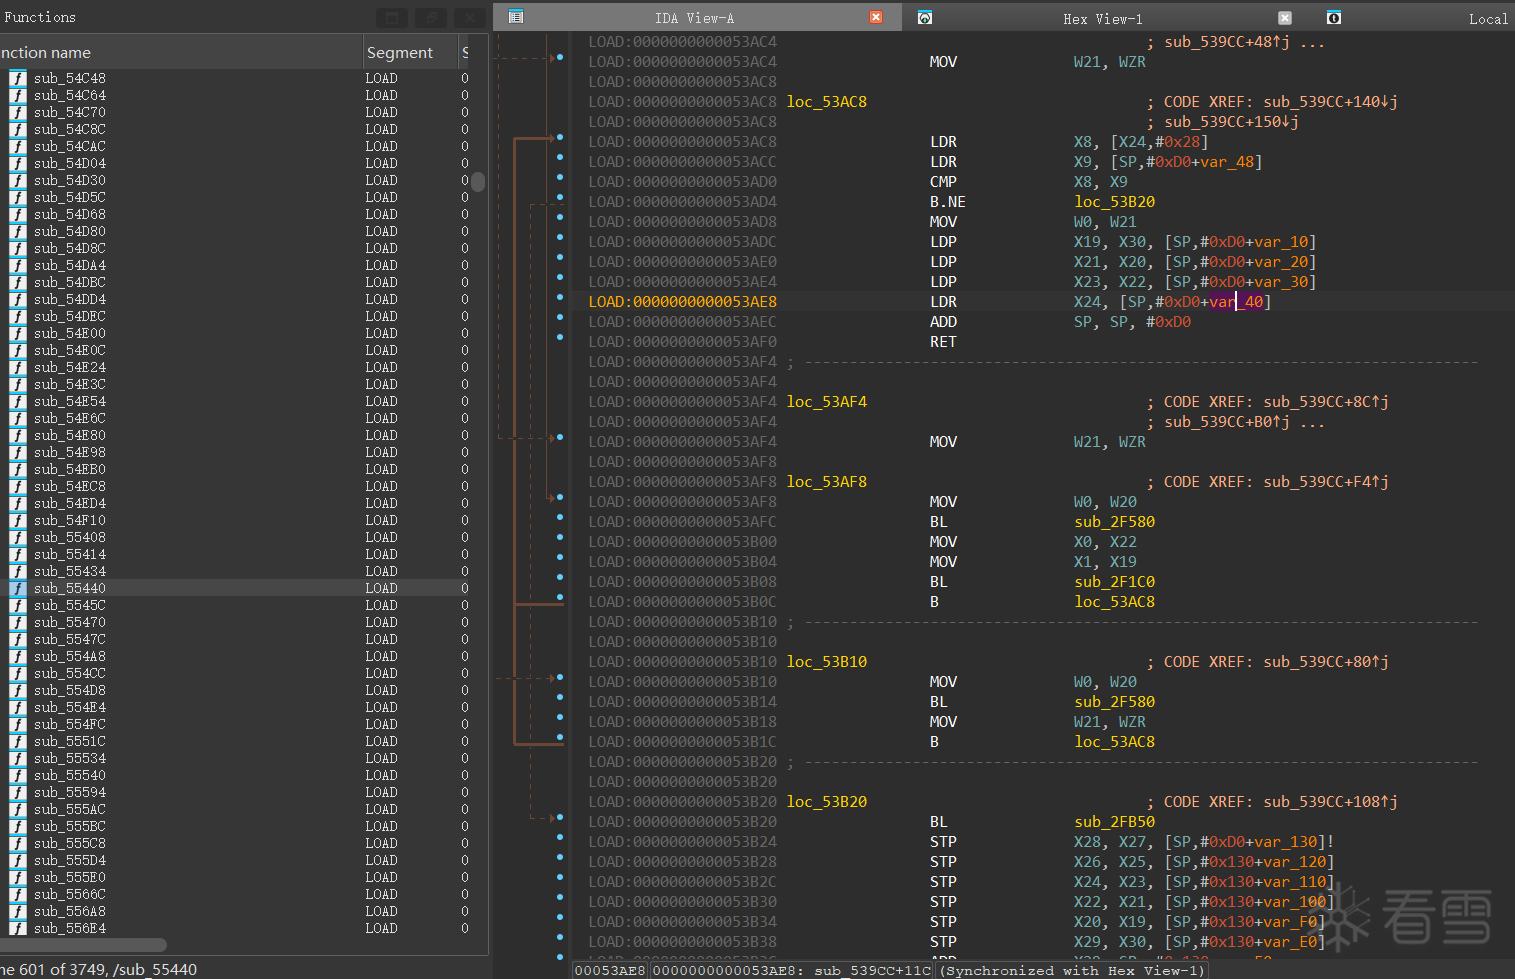The image size is (1515, 979).
Task: Switch to the Hex View-1 tab
Action: coord(1102,18)
